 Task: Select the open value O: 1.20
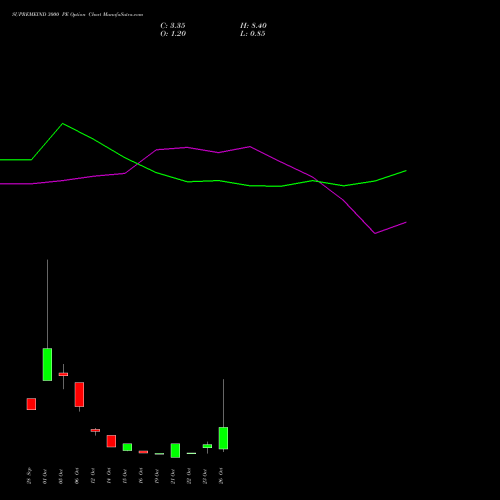click(x=173, y=34)
